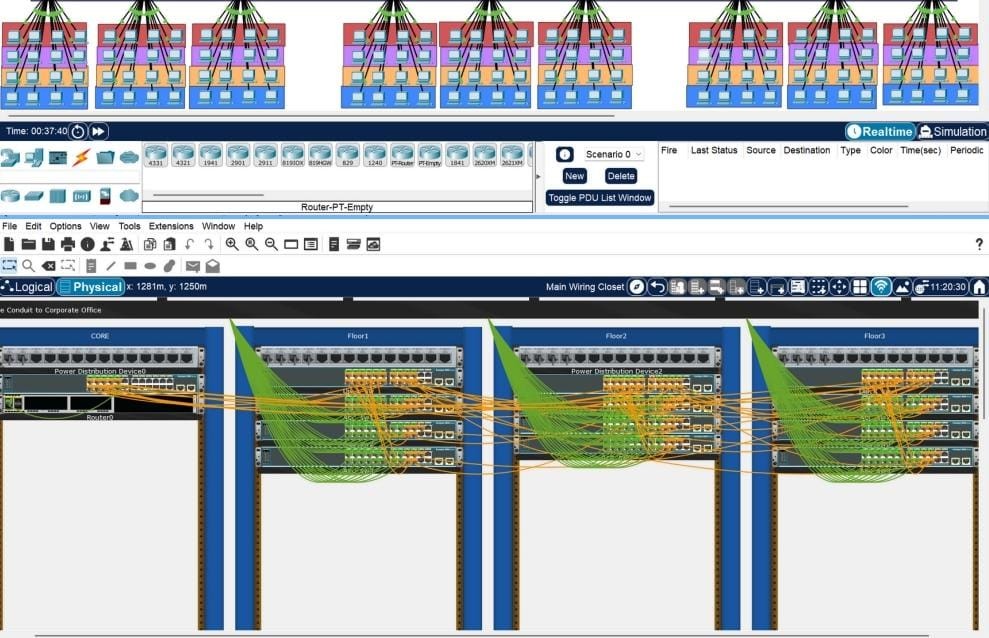Select the Connections lightning bolt category
The height and width of the screenshot is (638, 989).
(x=81, y=157)
